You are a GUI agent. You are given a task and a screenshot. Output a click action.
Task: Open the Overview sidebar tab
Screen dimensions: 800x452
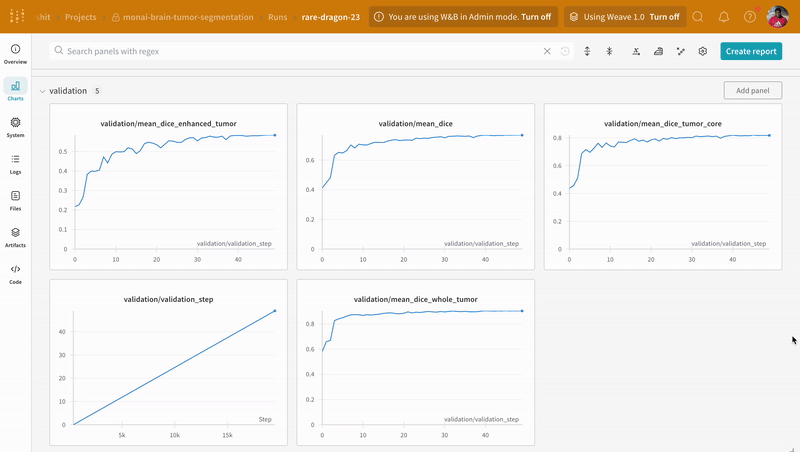tap(15, 53)
